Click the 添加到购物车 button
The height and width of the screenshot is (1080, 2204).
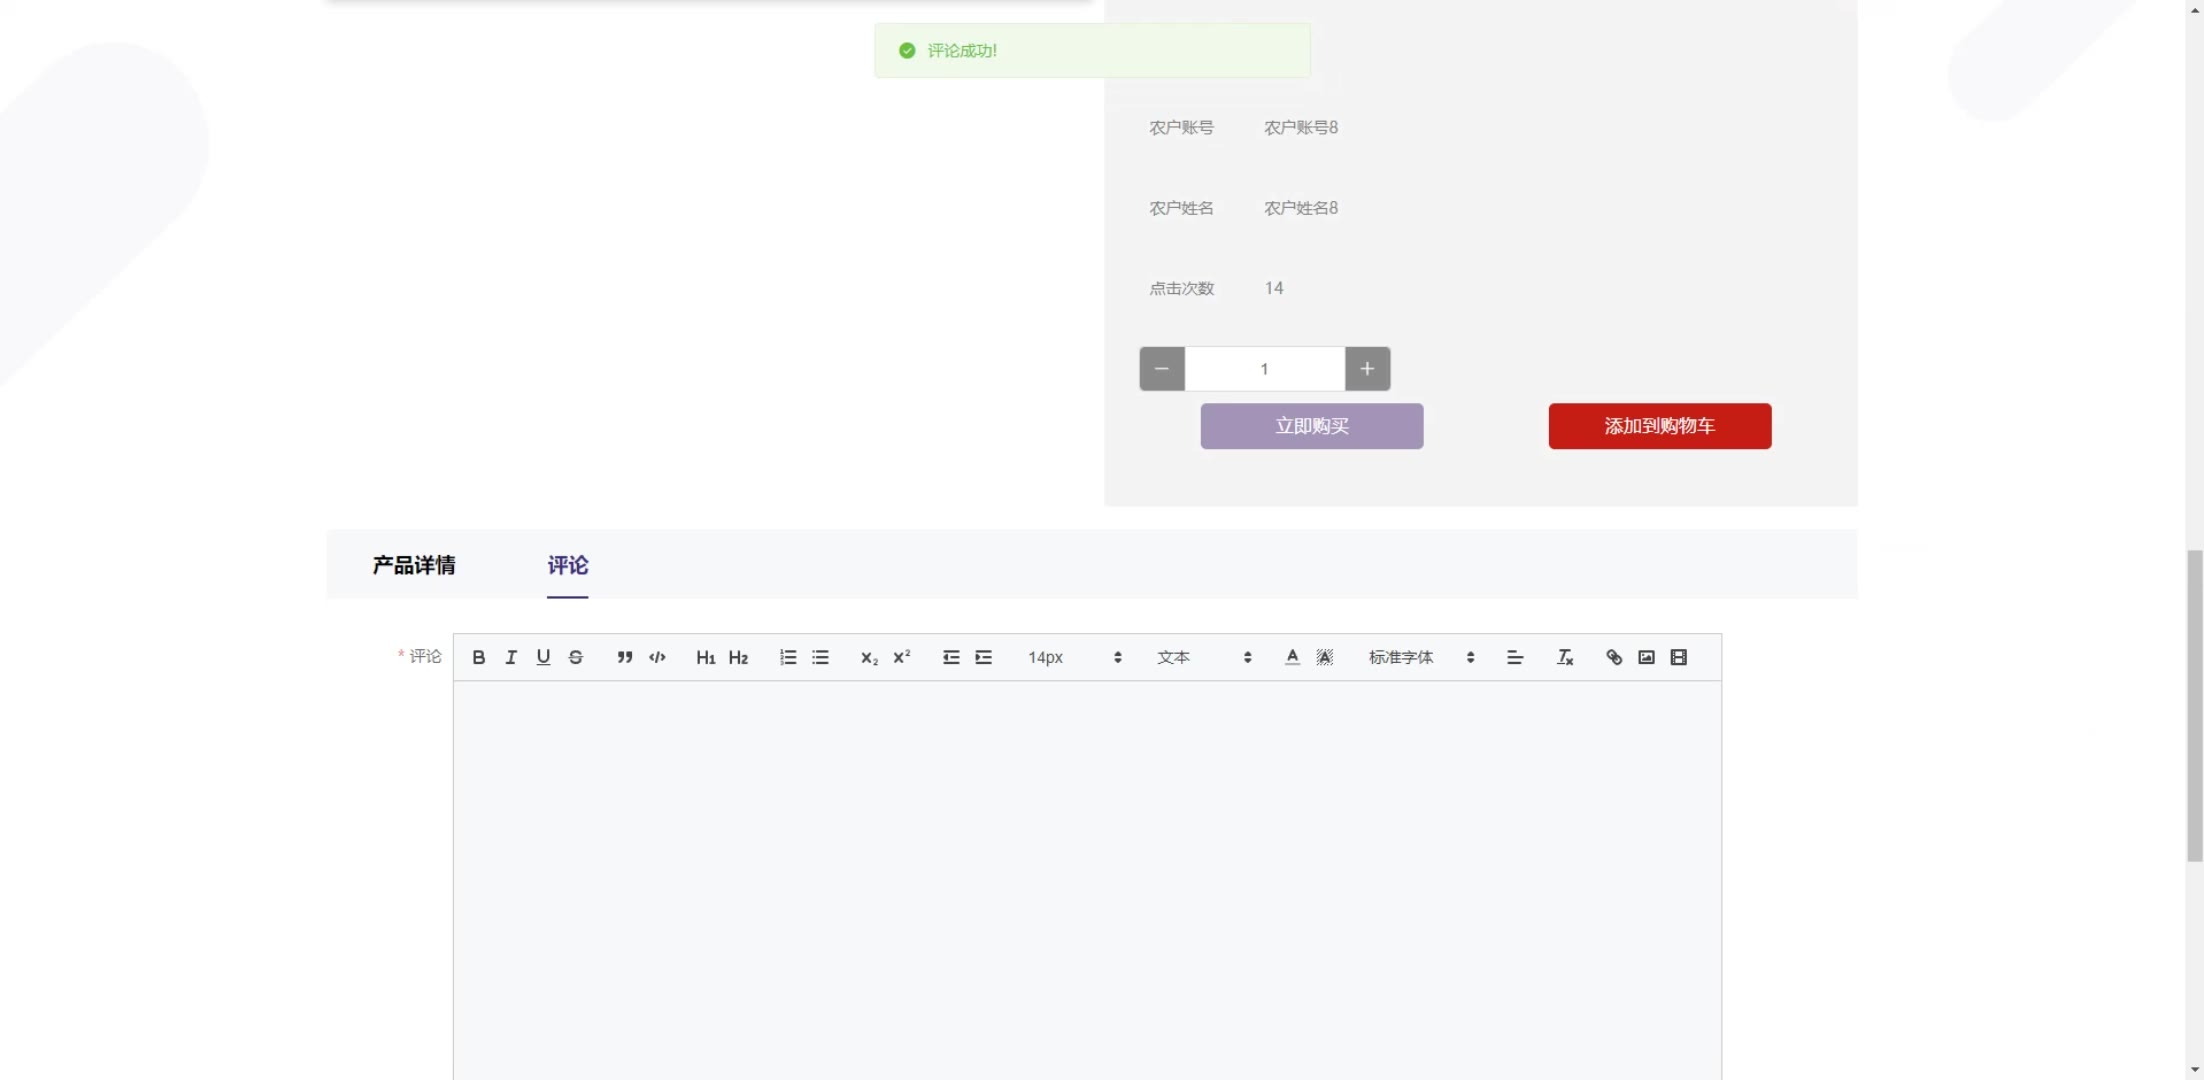[x=1659, y=426]
